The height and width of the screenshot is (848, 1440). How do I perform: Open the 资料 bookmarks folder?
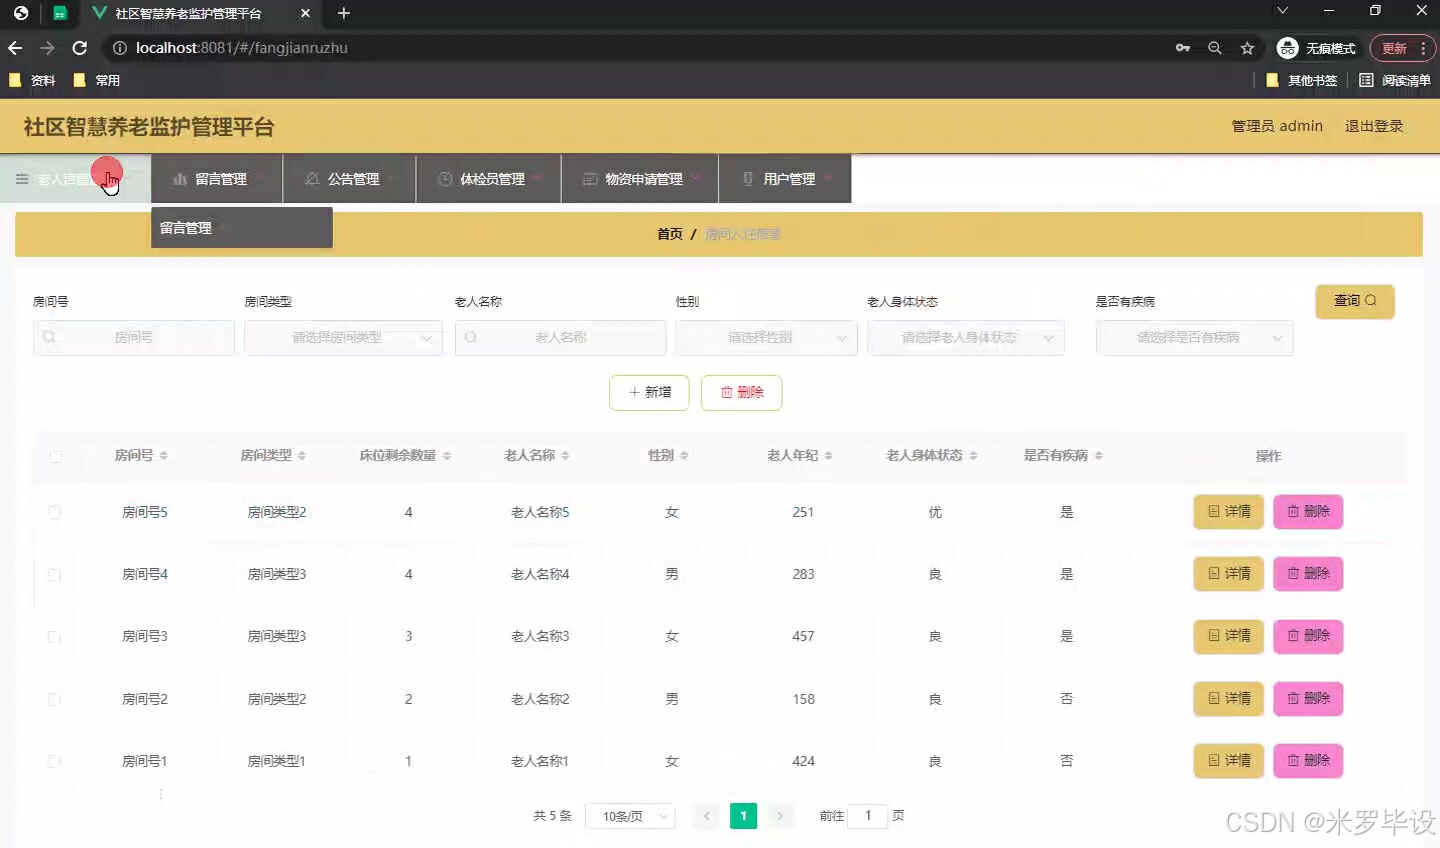click(32, 80)
